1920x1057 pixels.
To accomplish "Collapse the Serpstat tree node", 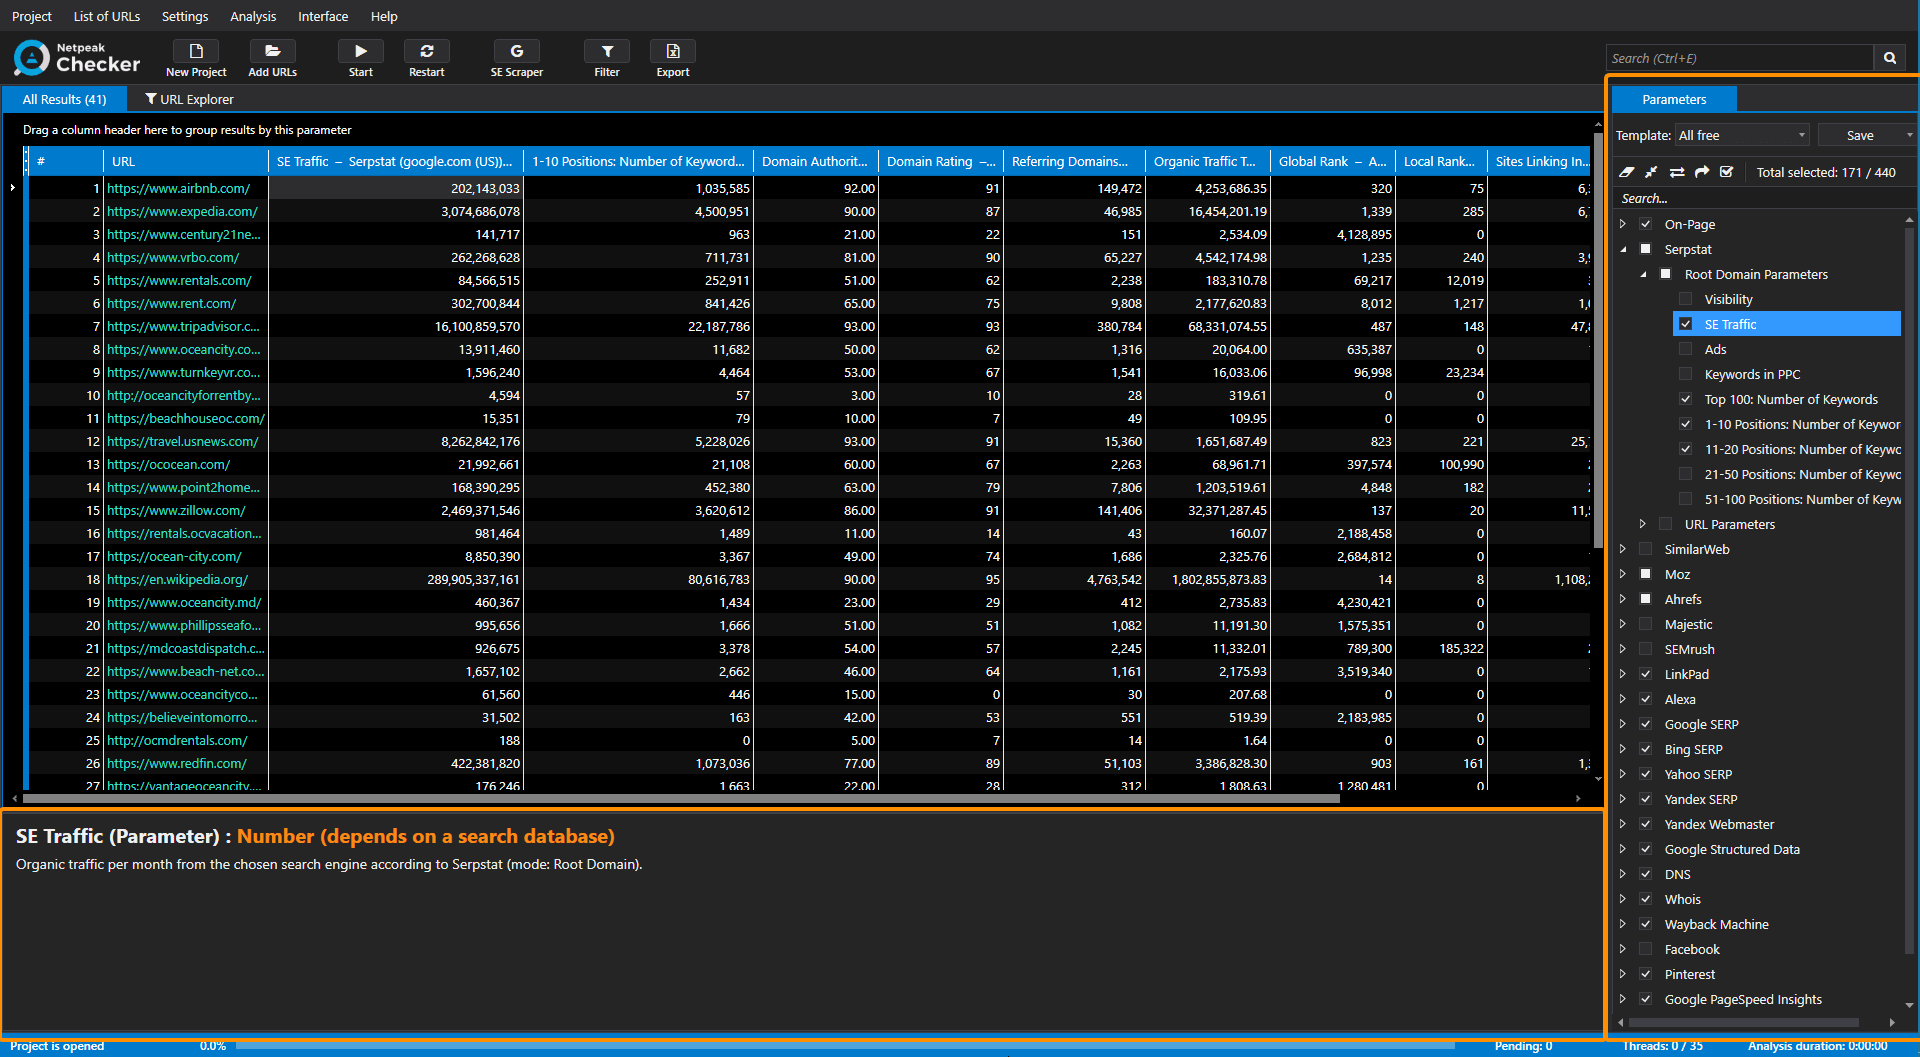I will pos(1623,249).
